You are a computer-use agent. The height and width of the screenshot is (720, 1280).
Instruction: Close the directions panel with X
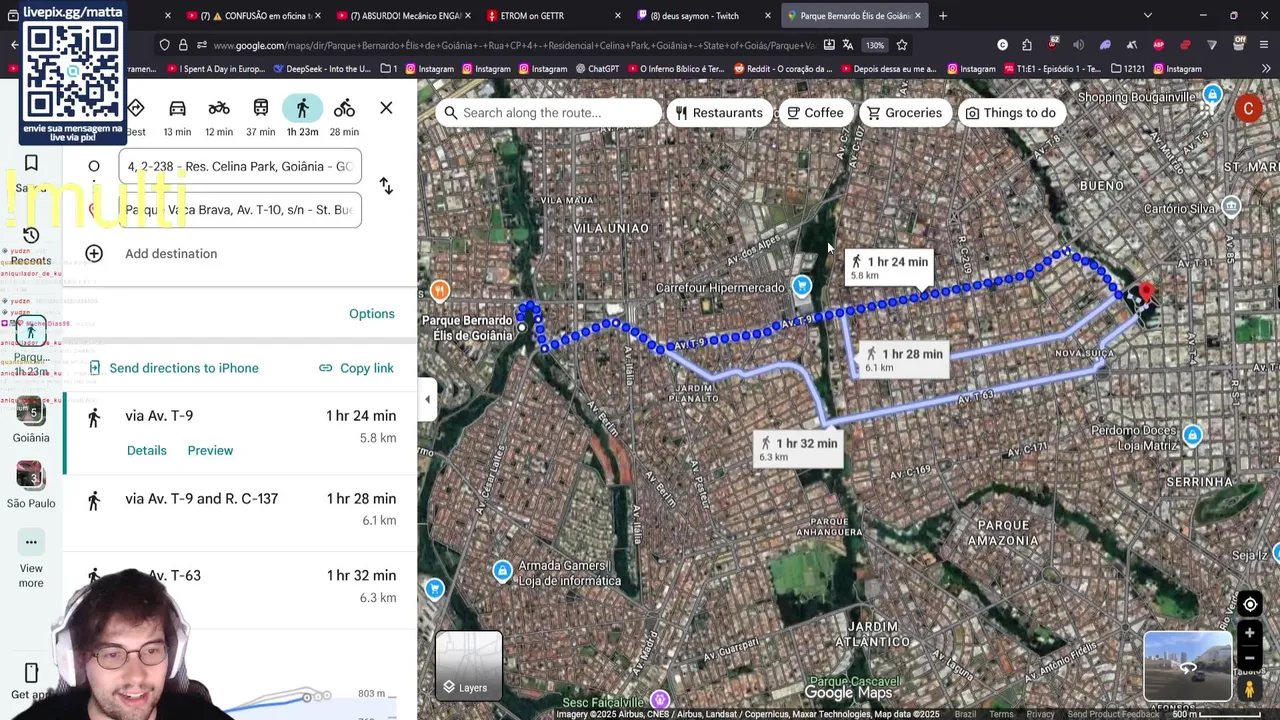point(386,108)
